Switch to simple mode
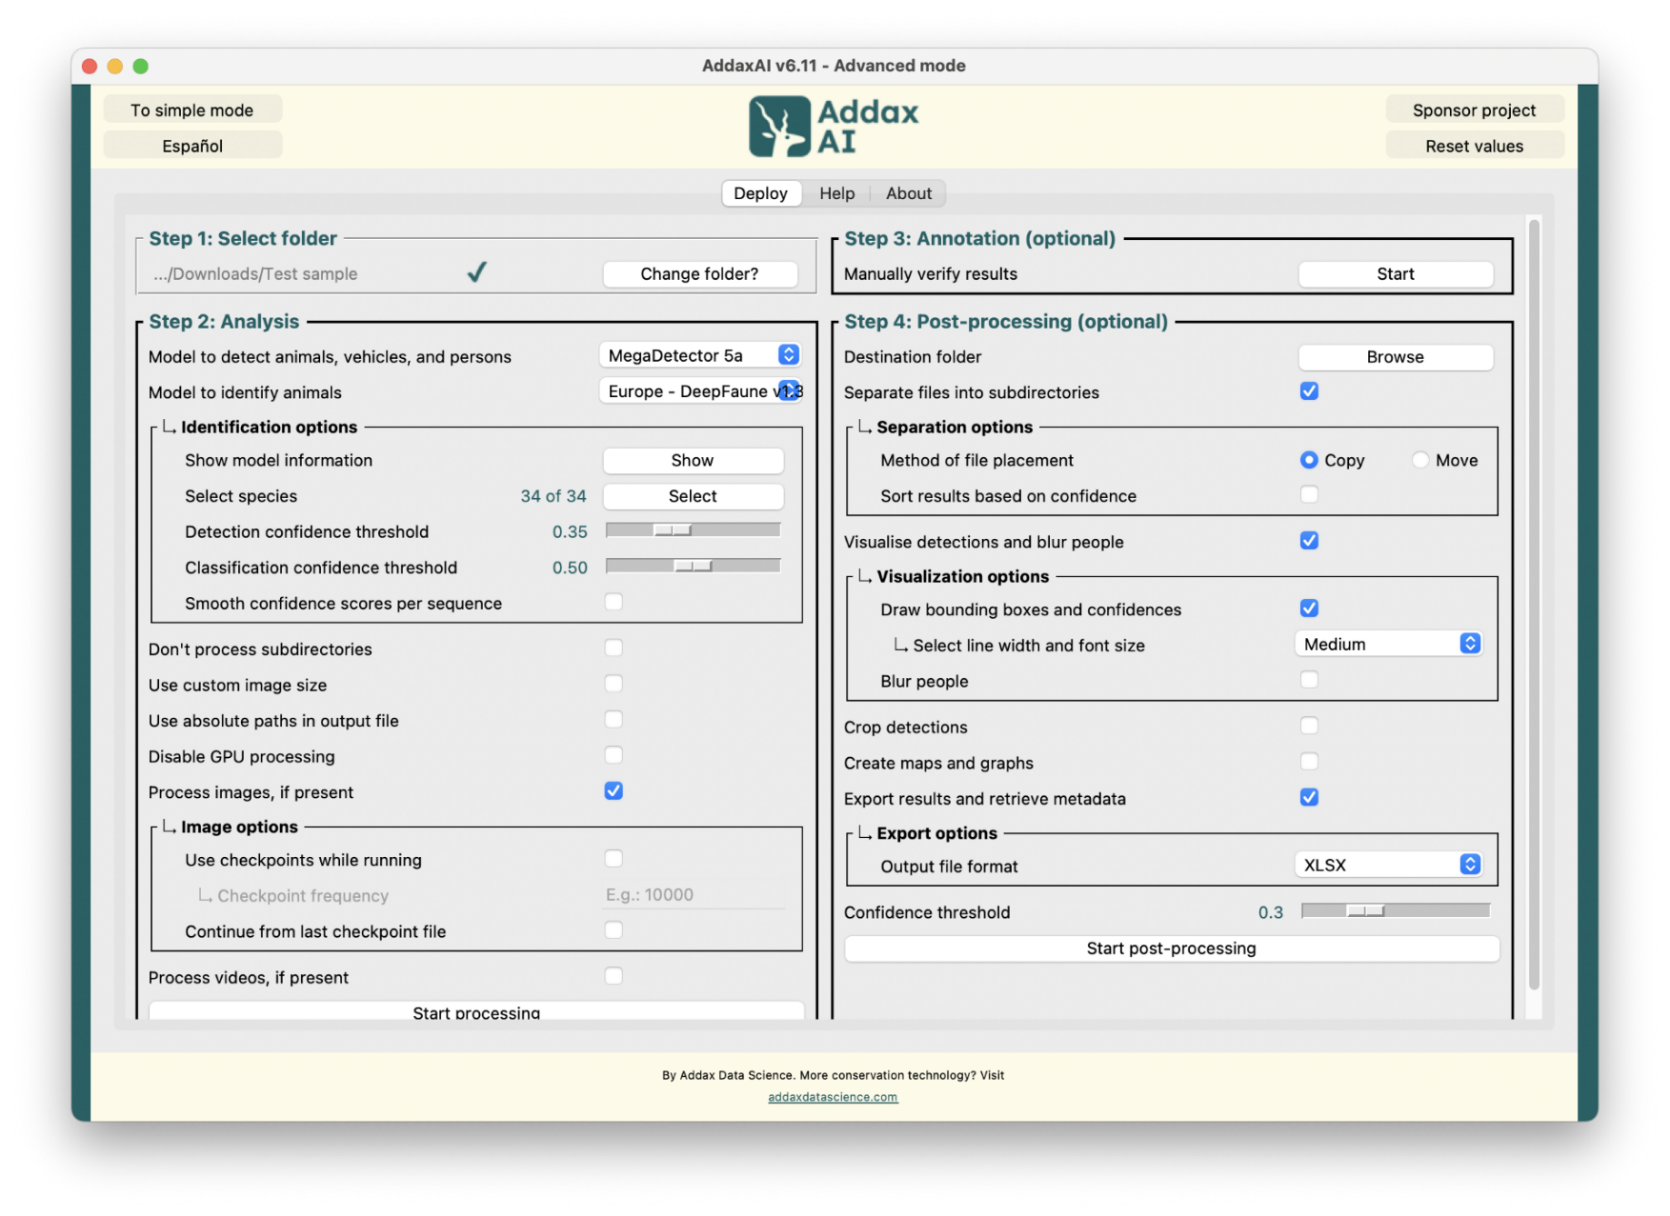The height and width of the screenshot is (1216, 1670). tap(192, 110)
